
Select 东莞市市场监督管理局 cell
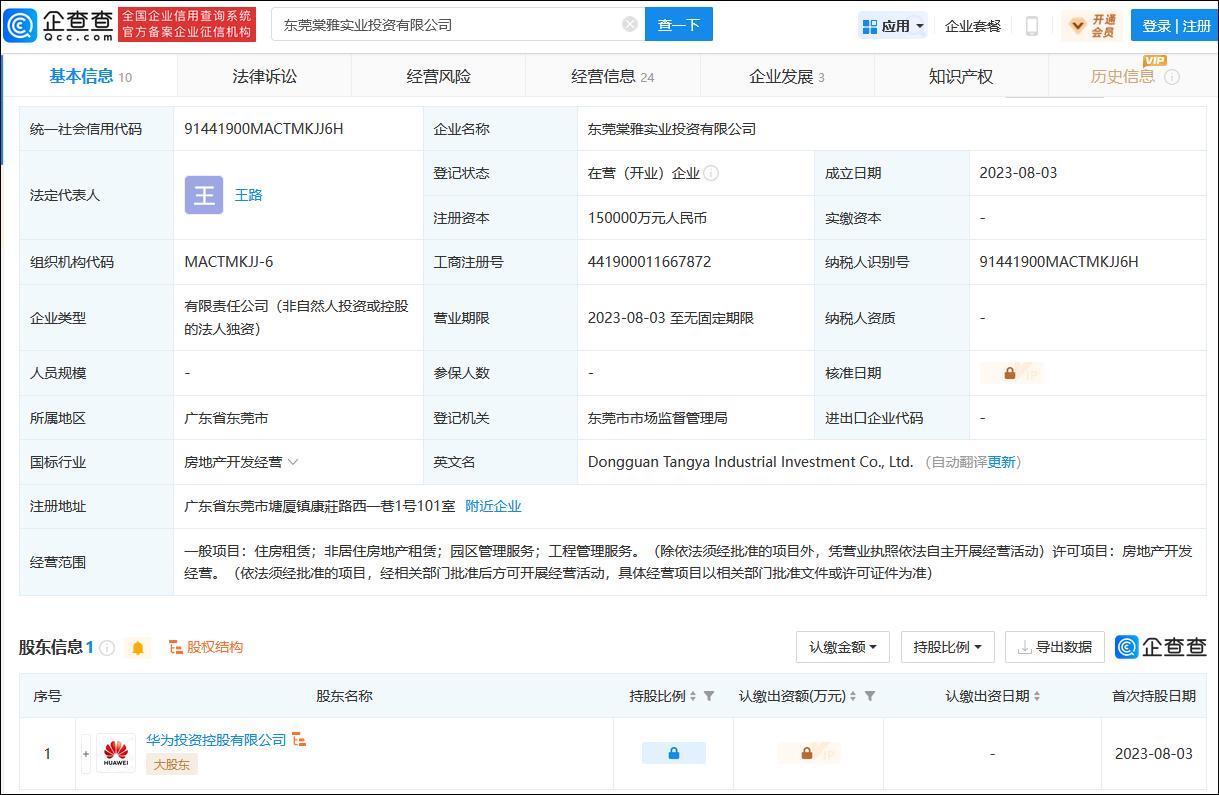(x=658, y=418)
